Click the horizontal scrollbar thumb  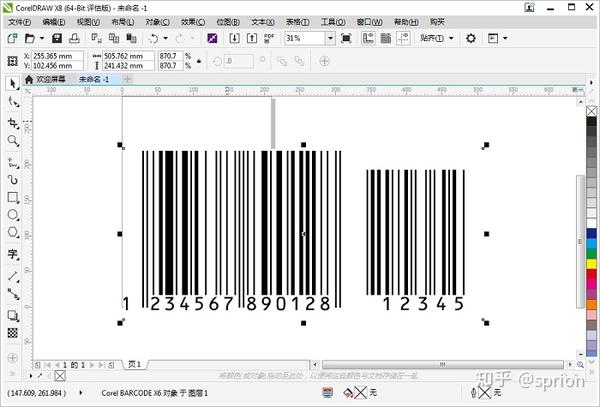443,365
